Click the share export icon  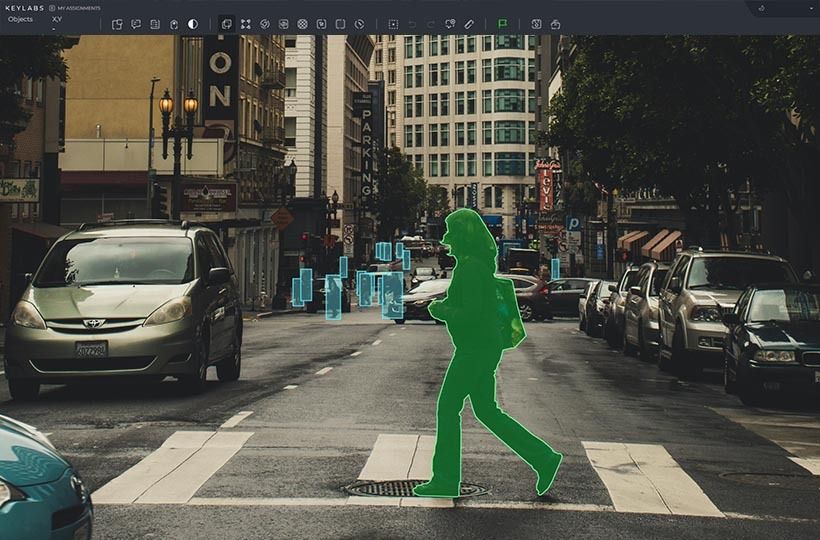555,24
